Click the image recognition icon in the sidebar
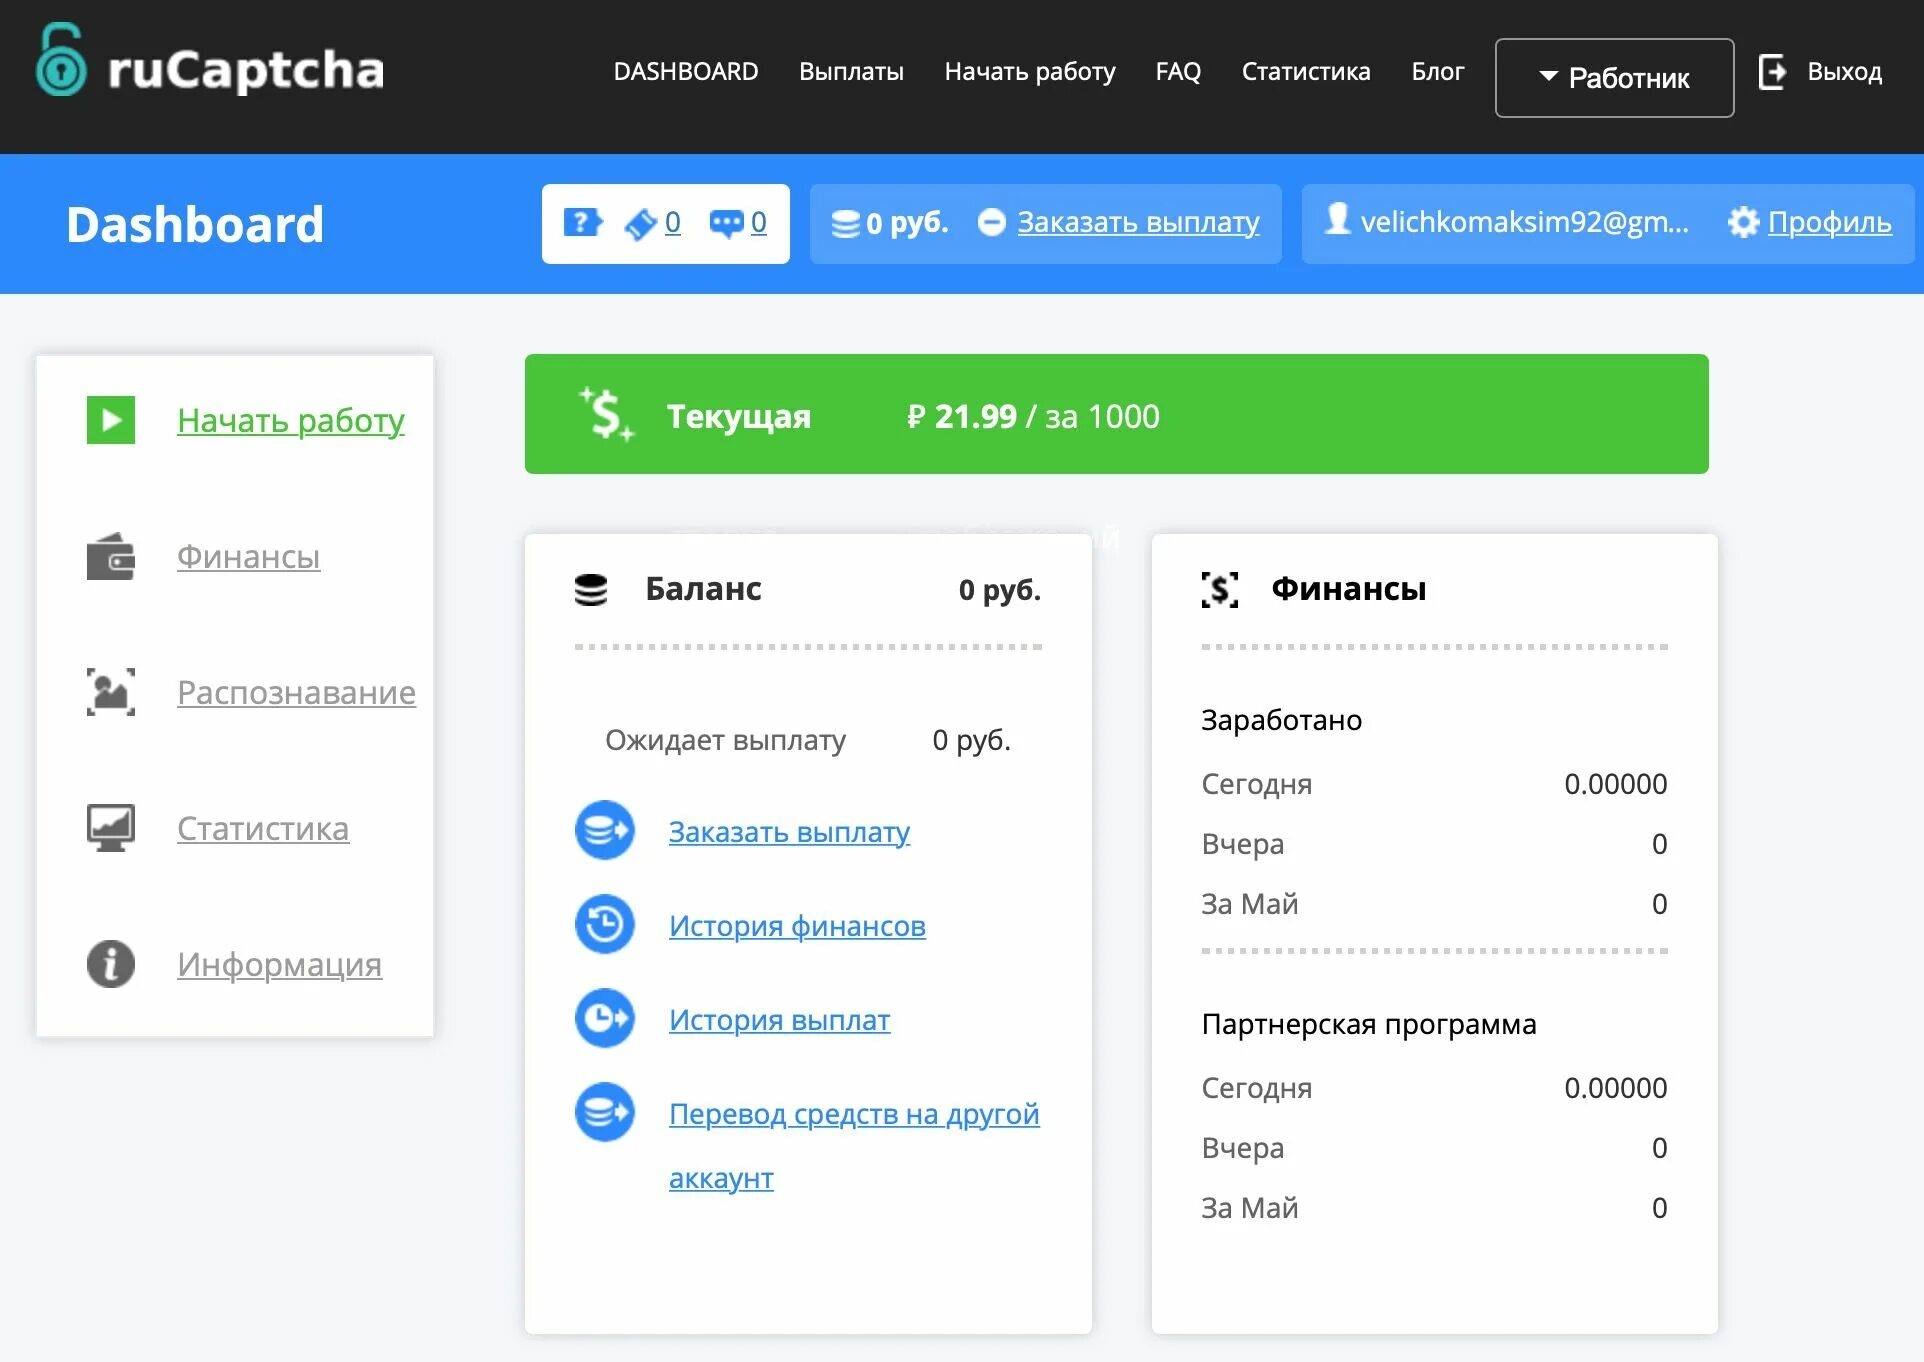This screenshot has height=1362, width=1924. click(x=111, y=692)
